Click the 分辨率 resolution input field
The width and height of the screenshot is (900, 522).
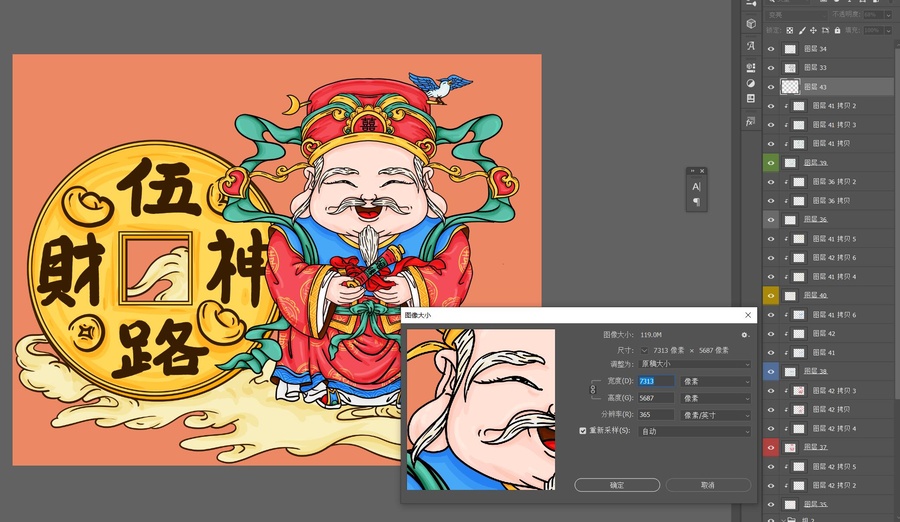tap(656, 415)
